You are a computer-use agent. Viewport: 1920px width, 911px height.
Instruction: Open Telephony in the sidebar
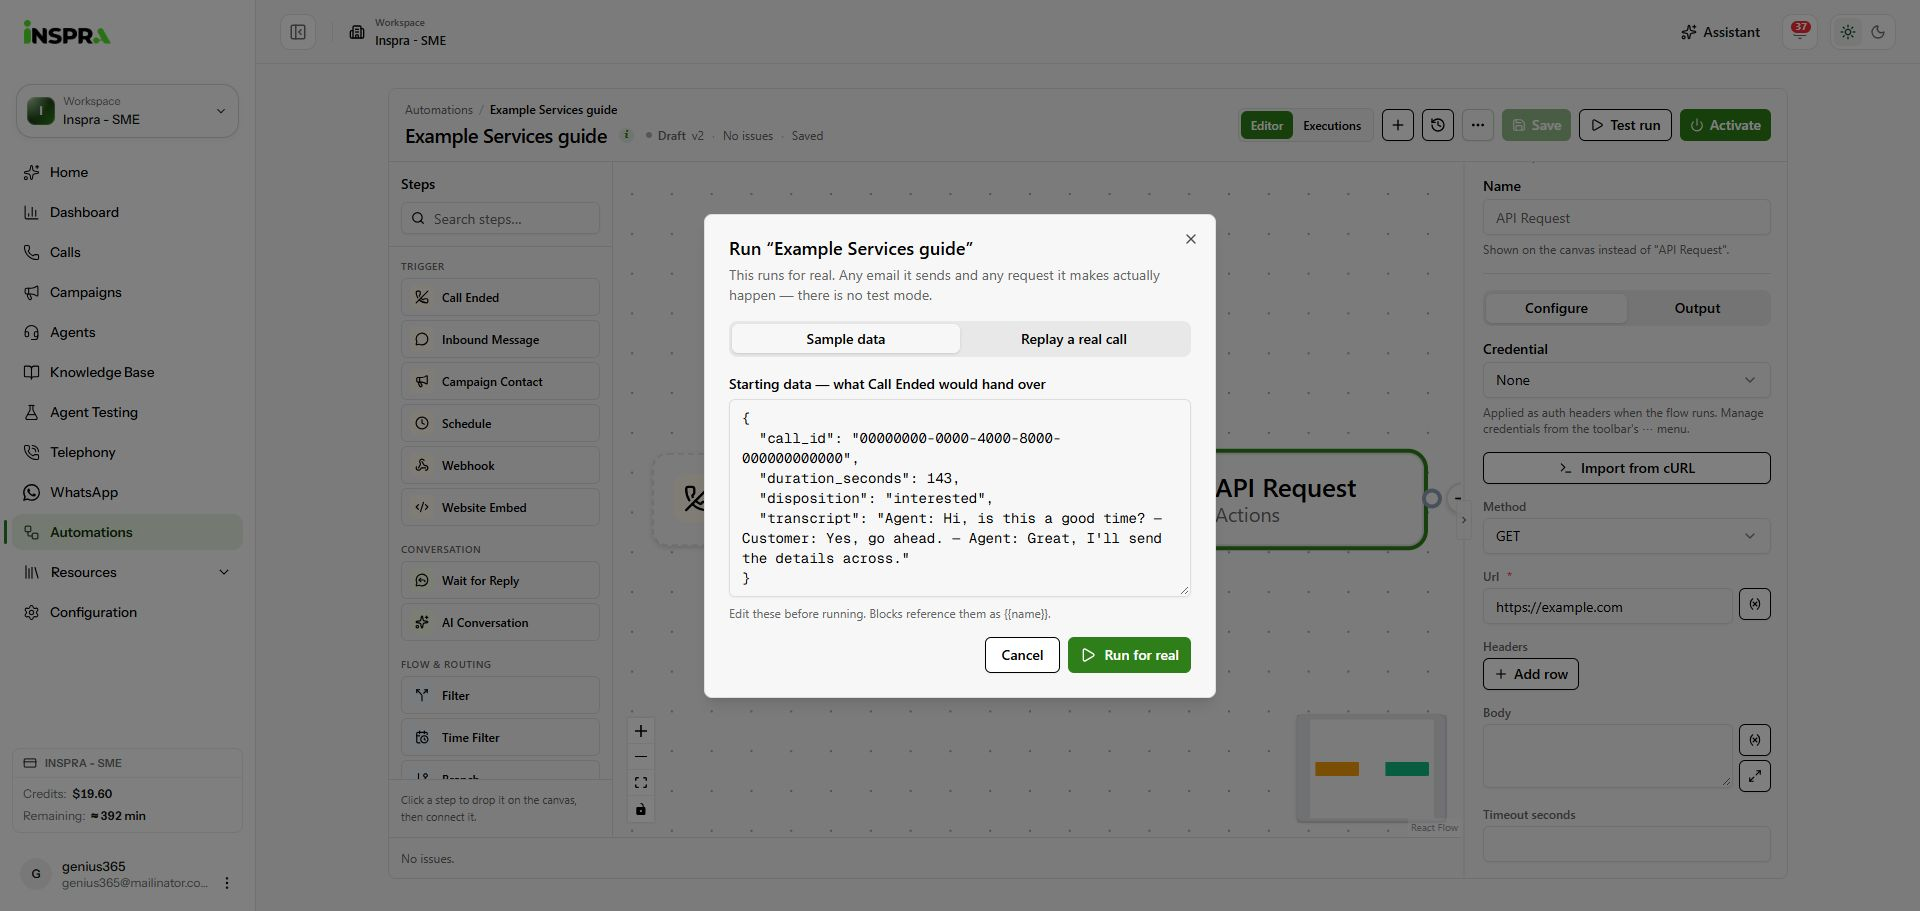(x=126, y=452)
